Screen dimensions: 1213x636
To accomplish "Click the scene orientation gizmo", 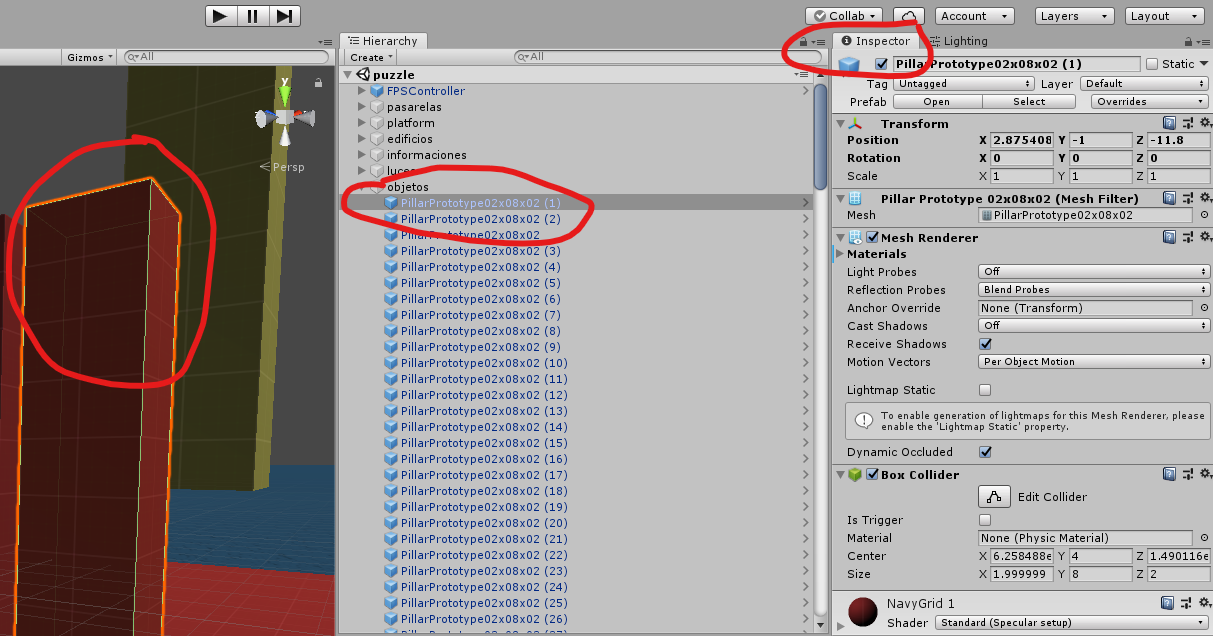I will tap(285, 118).
